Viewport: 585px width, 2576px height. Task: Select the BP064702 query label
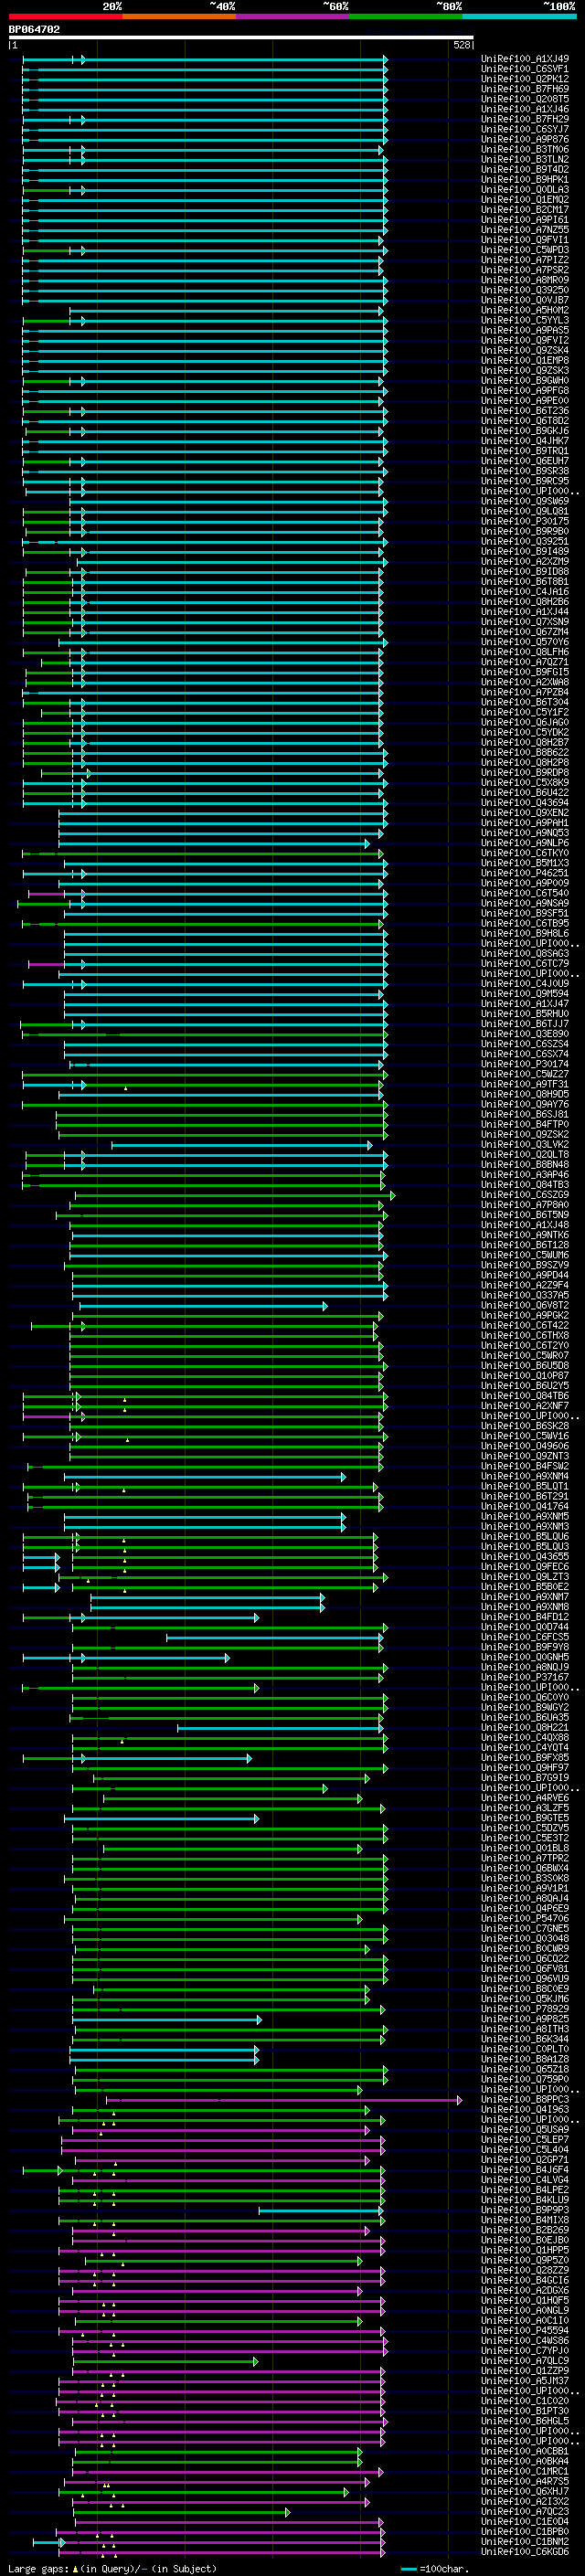(34, 29)
